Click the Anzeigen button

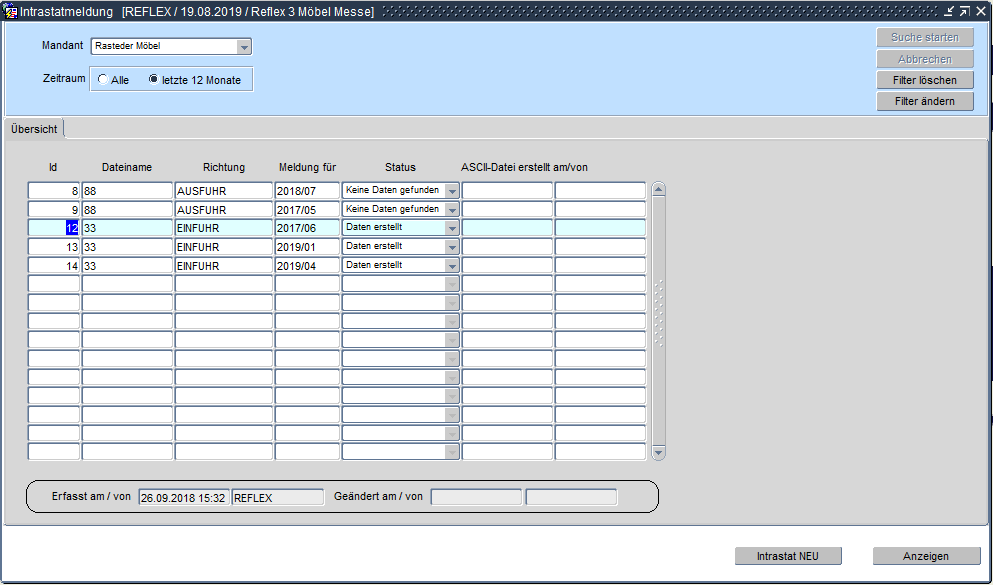[x=925, y=556]
